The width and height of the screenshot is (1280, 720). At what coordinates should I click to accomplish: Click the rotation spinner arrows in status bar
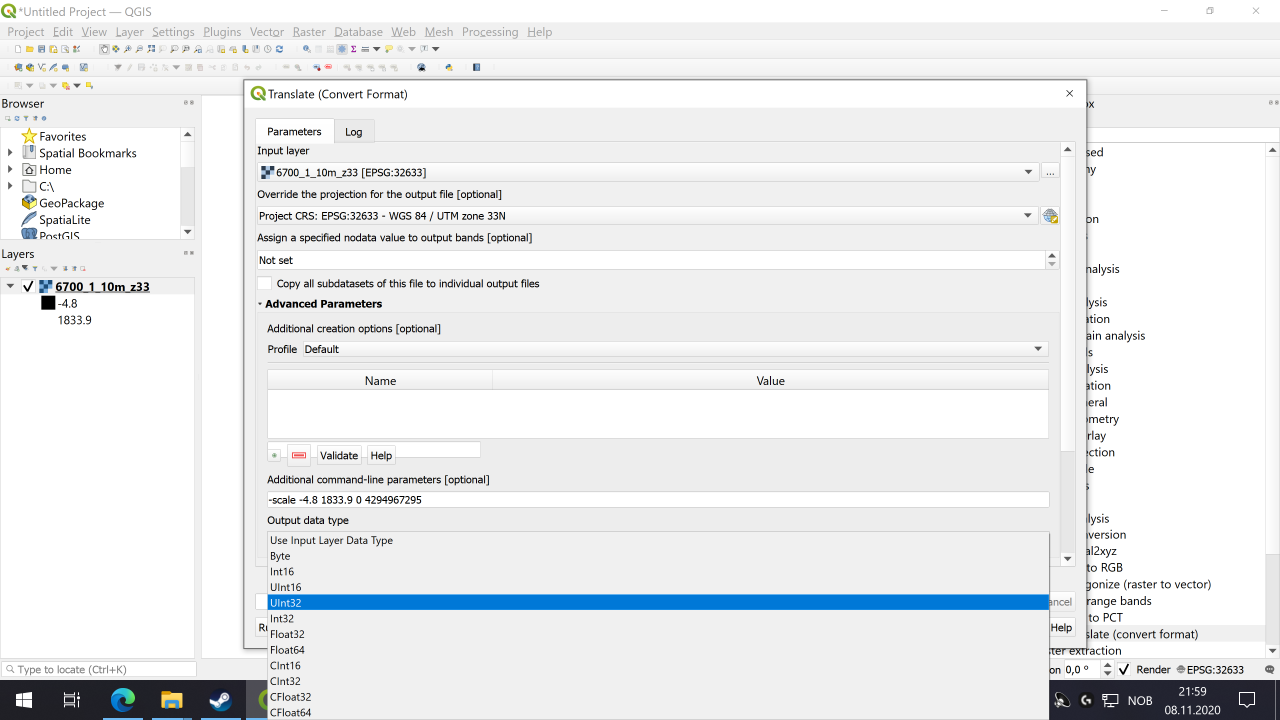[x=1107, y=670]
